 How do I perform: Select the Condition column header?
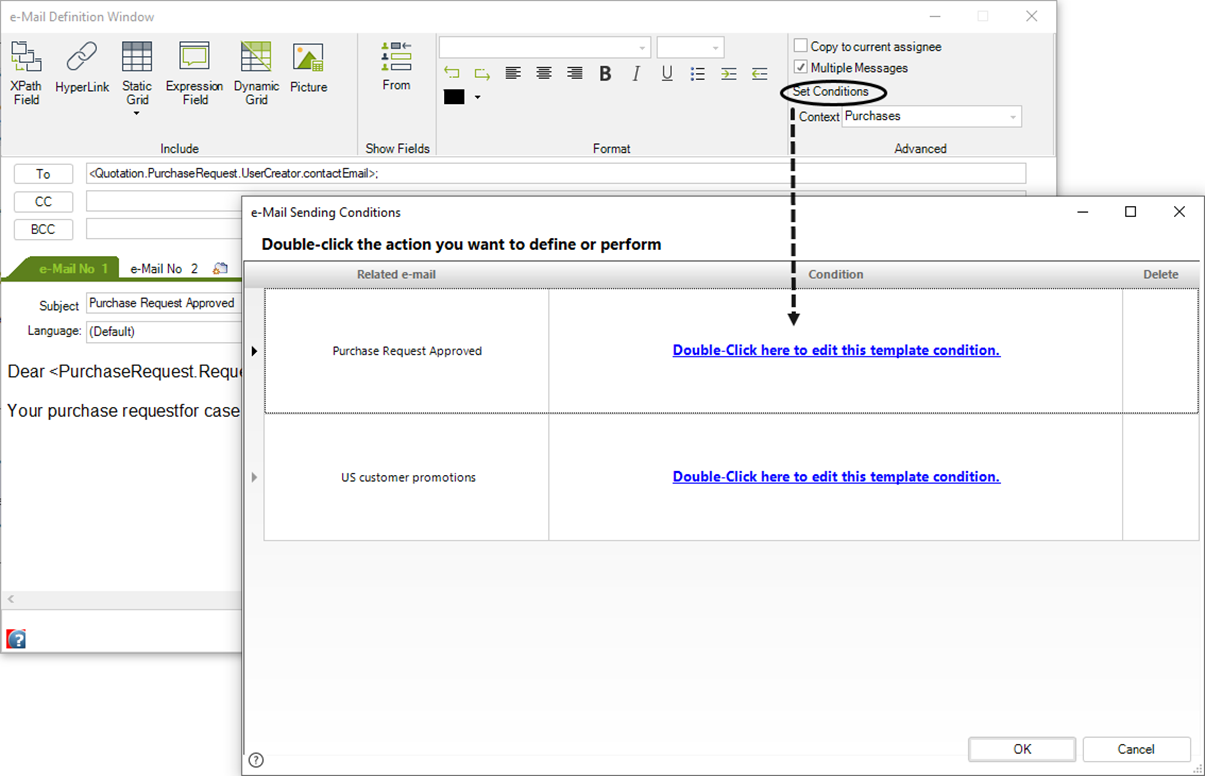point(836,274)
